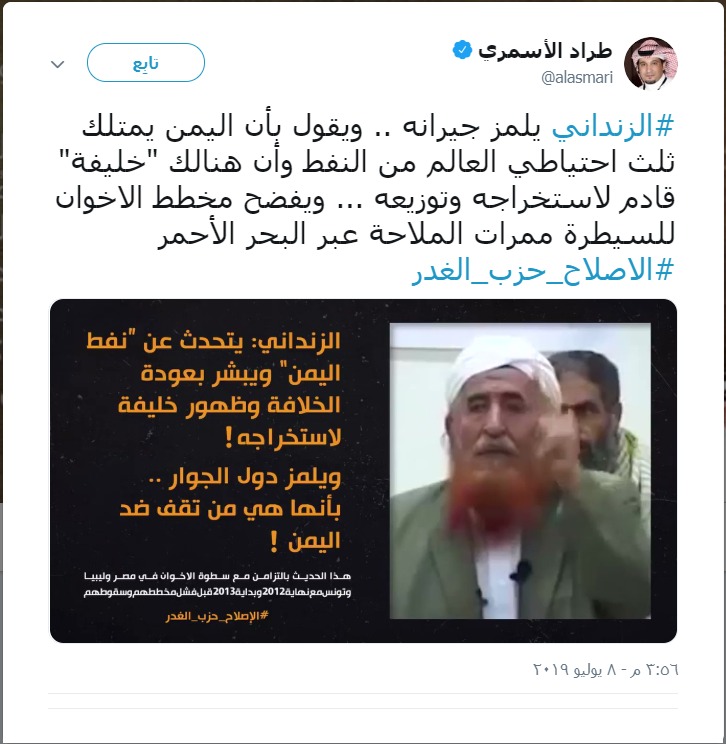Open the #الزنداني hashtag link

coord(613,127)
